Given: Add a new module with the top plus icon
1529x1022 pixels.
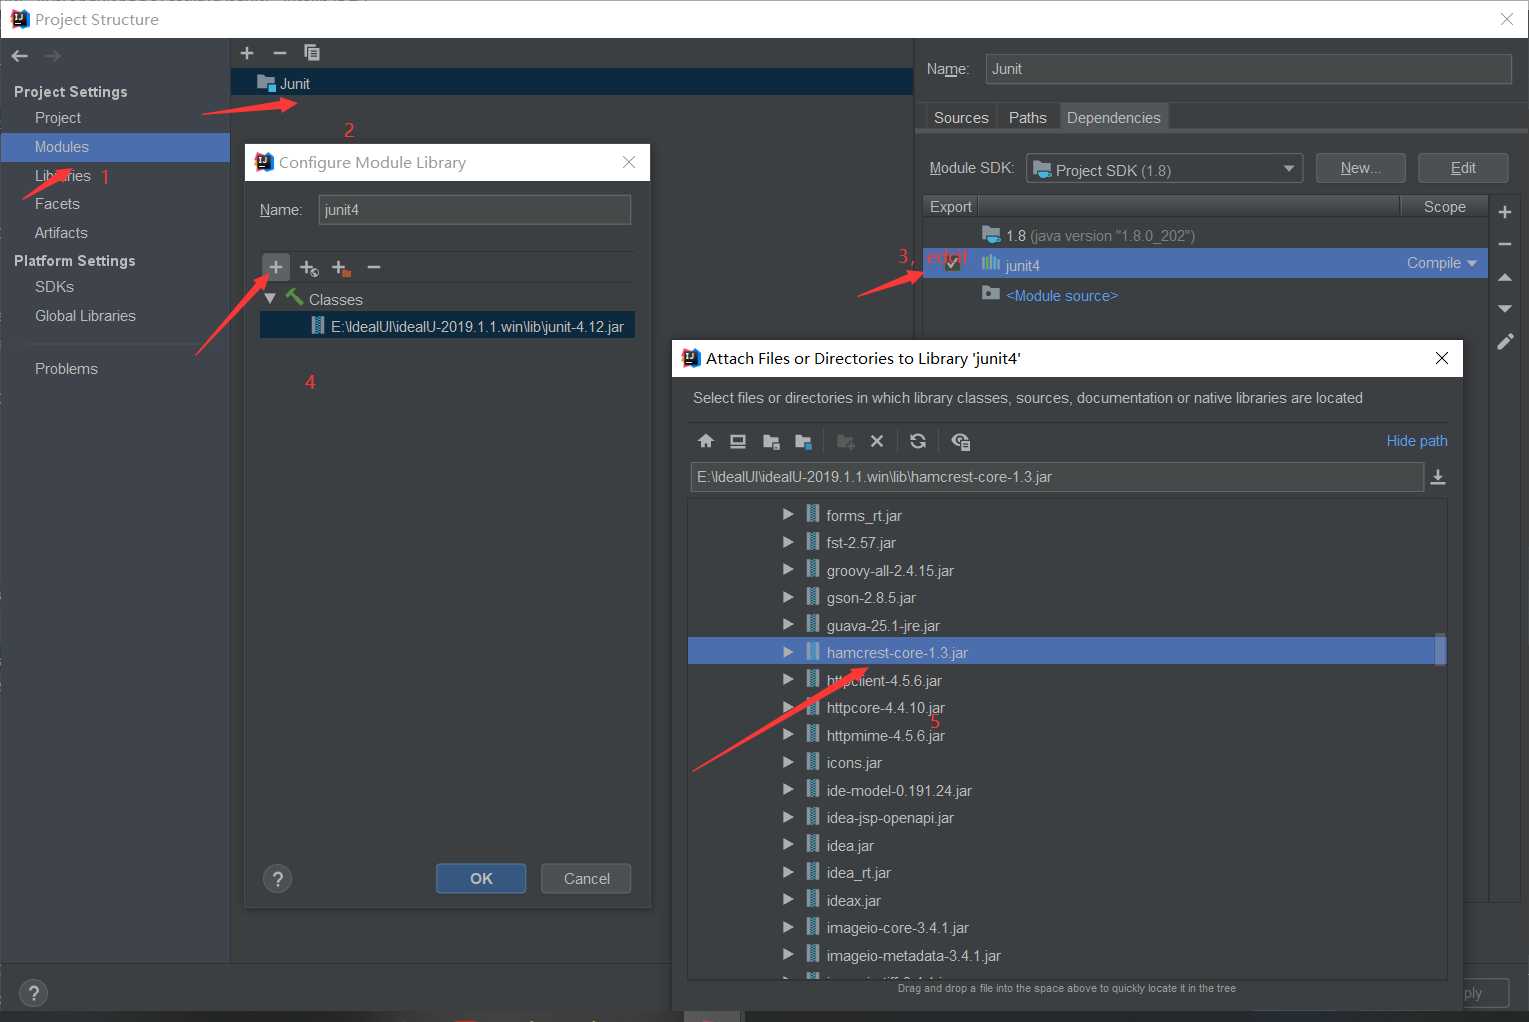Looking at the screenshot, I should point(247,53).
